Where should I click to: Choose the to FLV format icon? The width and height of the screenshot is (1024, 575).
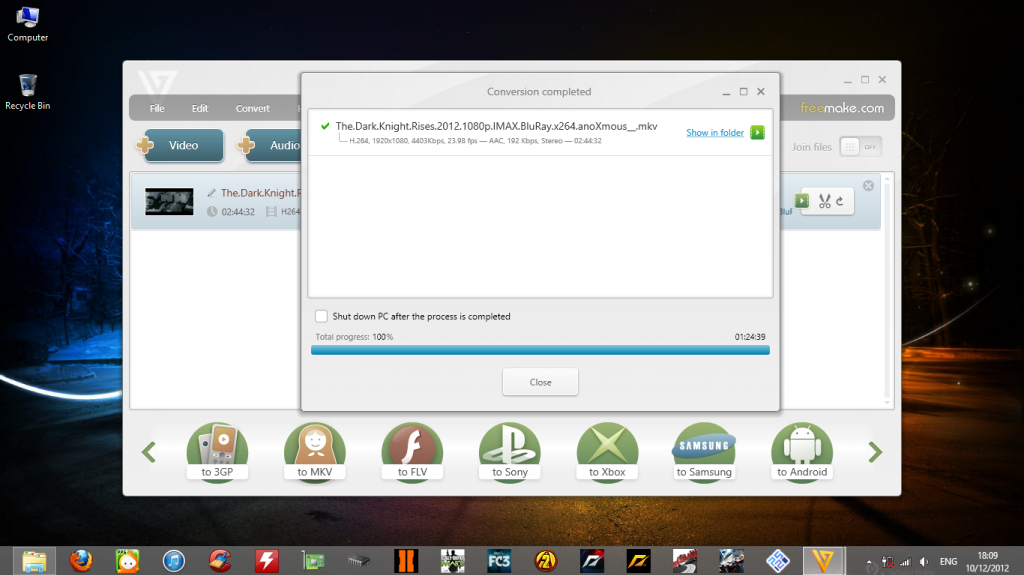tap(411, 451)
